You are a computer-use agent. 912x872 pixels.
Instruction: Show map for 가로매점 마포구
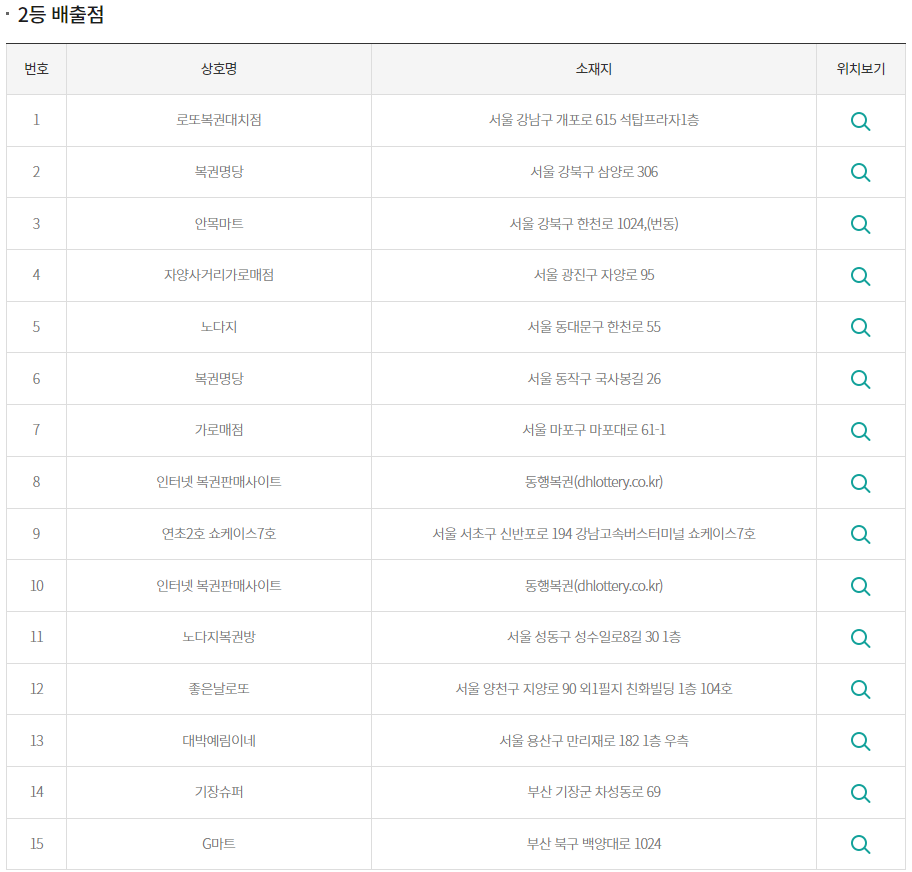pyautogui.click(x=860, y=431)
